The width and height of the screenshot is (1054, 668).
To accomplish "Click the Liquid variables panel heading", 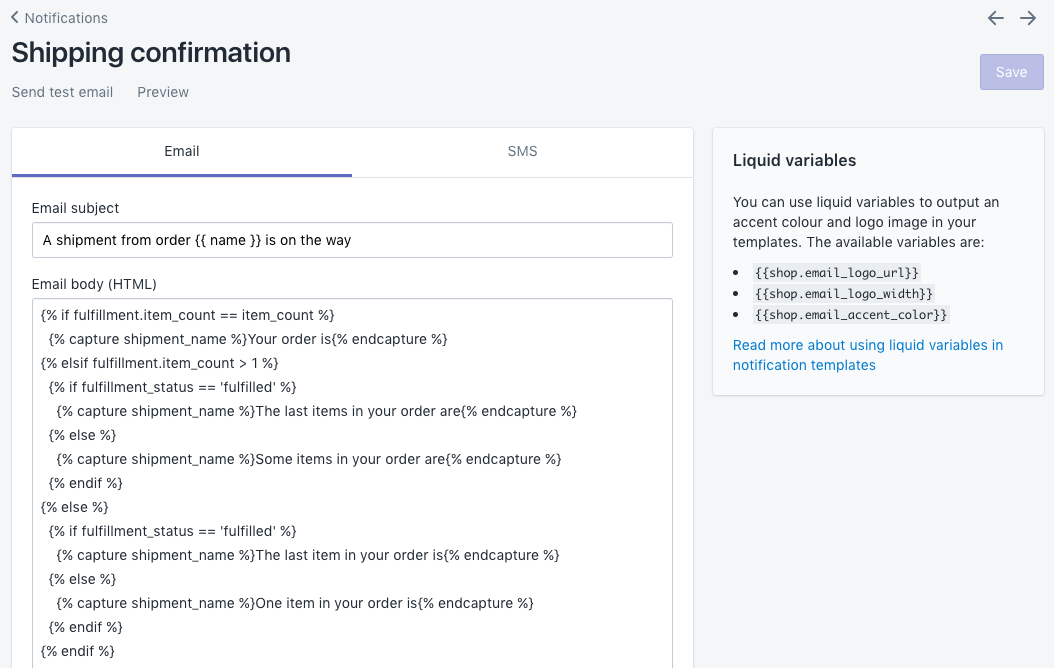I will 794,160.
